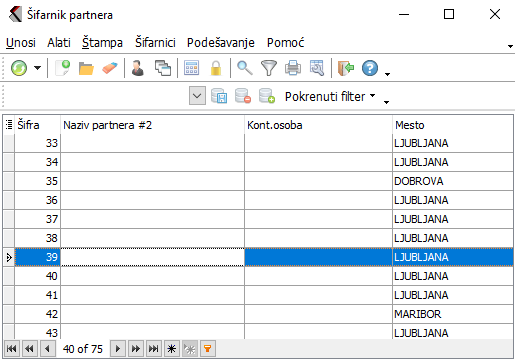This screenshot has height=361, width=515.
Task: Select row with Šifra 42 MARIBOR
Action: (x=258, y=314)
